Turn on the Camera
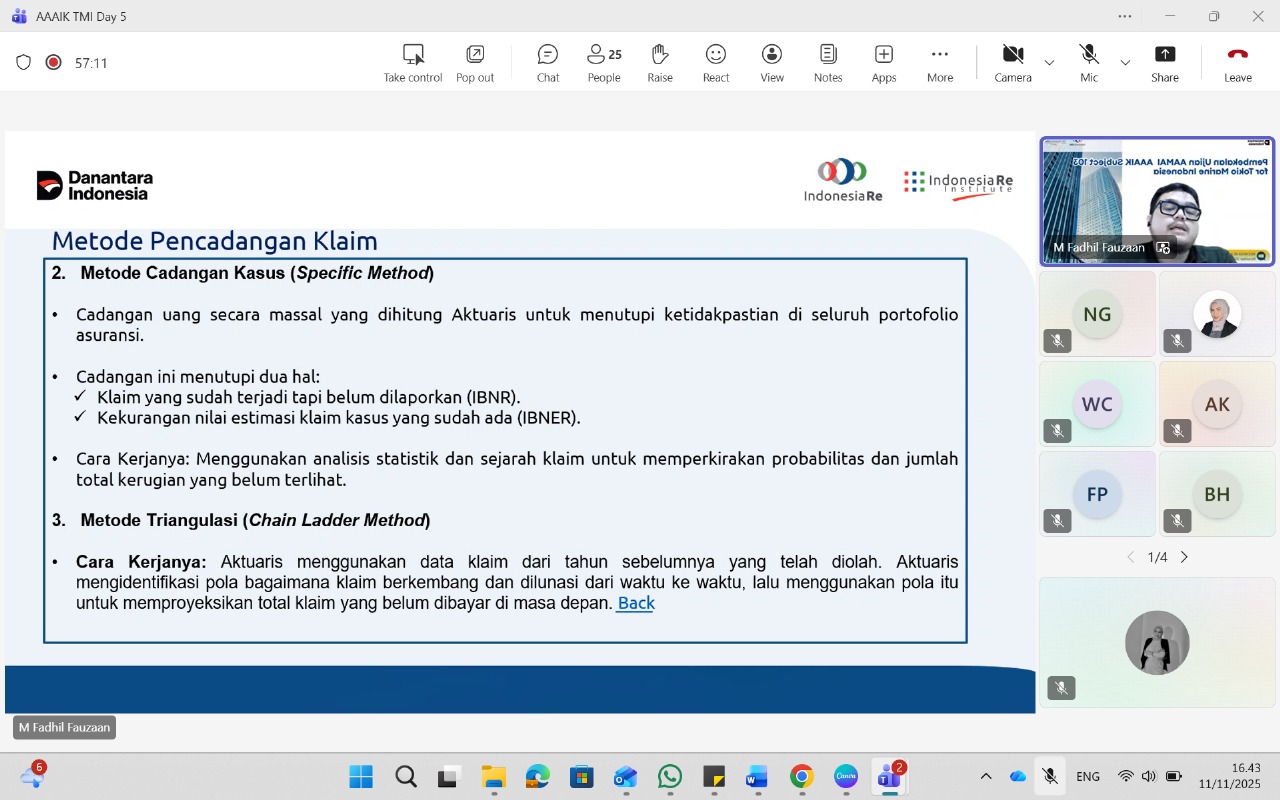The height and width of the screenshot is (800, 1280). (1012, 63)
